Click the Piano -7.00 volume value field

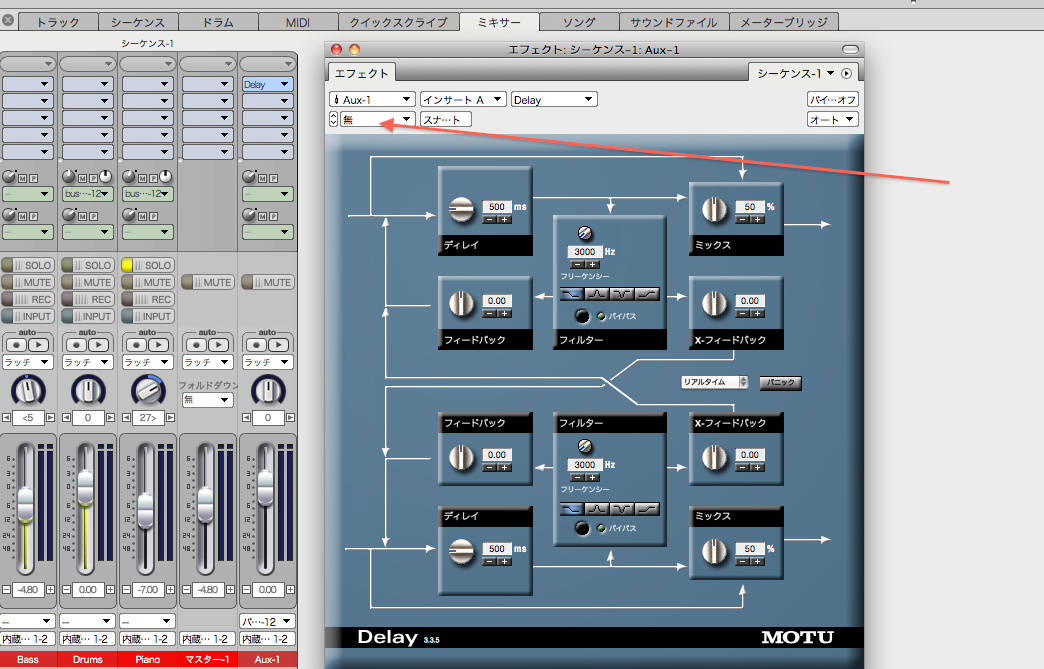tap(147, 590)
